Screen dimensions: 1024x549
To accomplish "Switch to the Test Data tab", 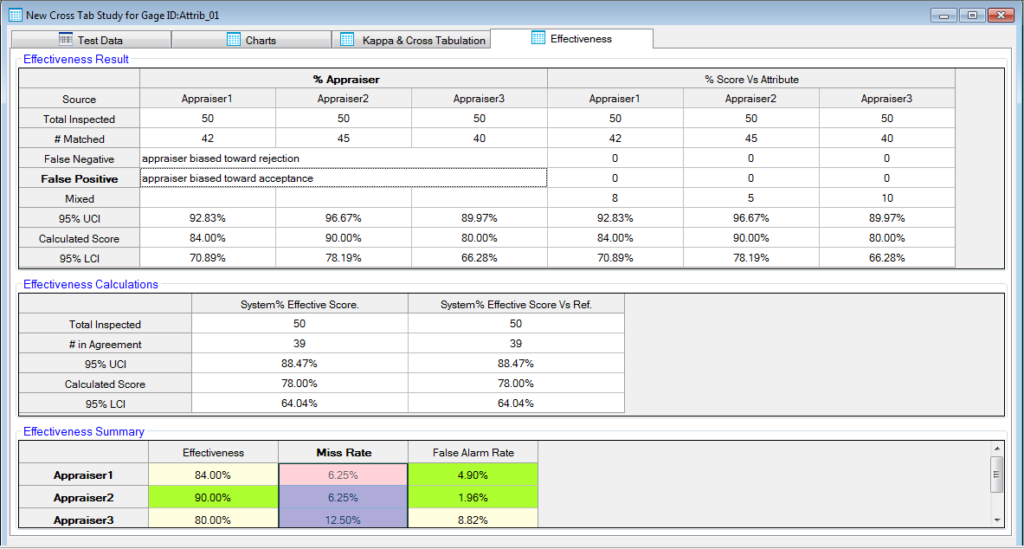I will click(100, 40).
